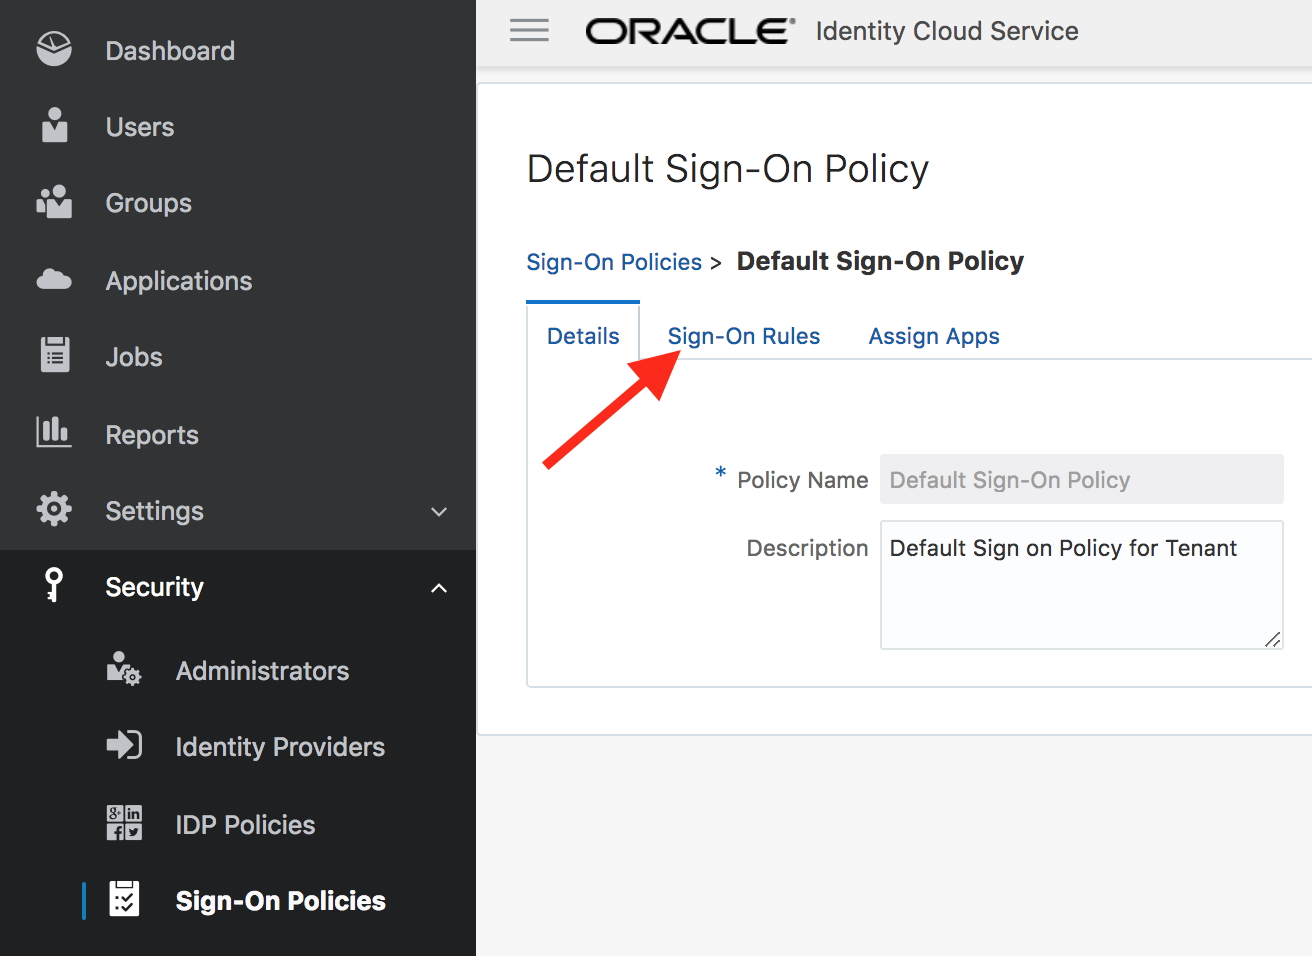This screenshot has width=1312, height=956.
Task: Click the Security key icon
Action: pos(54,585)
